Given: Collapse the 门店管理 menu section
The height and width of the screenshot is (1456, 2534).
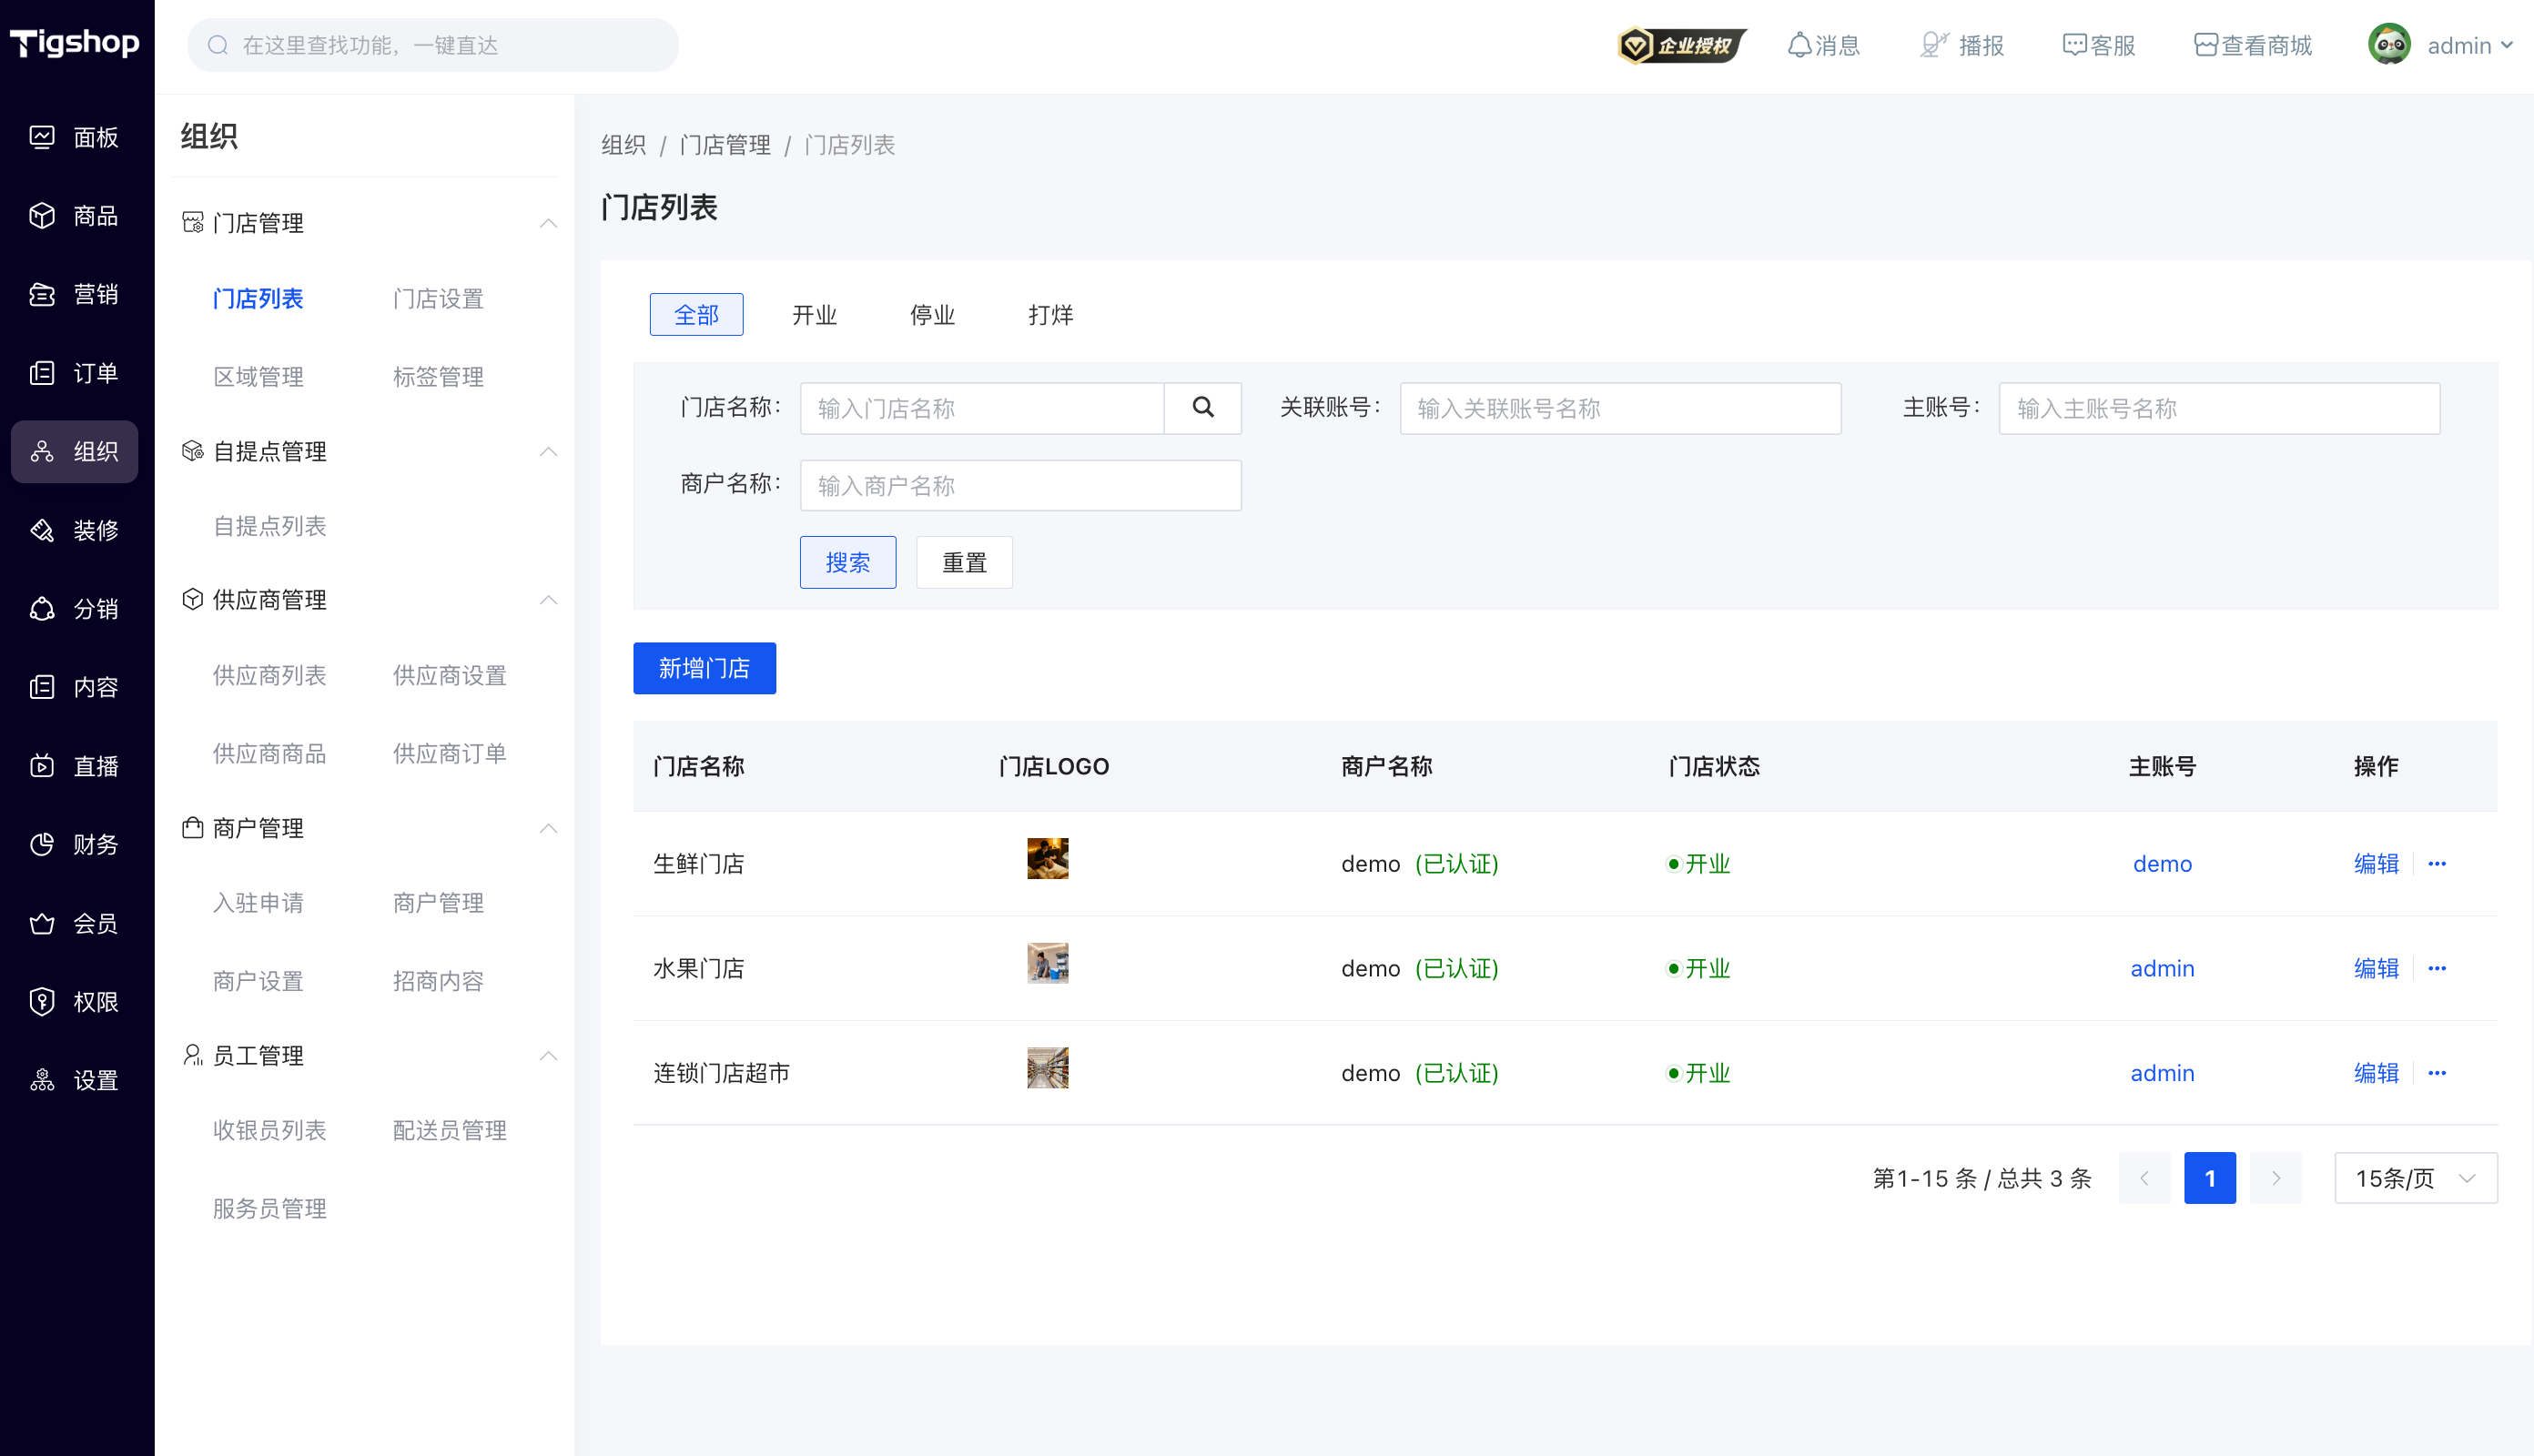Looking at the screenshot, I should 548,223.
